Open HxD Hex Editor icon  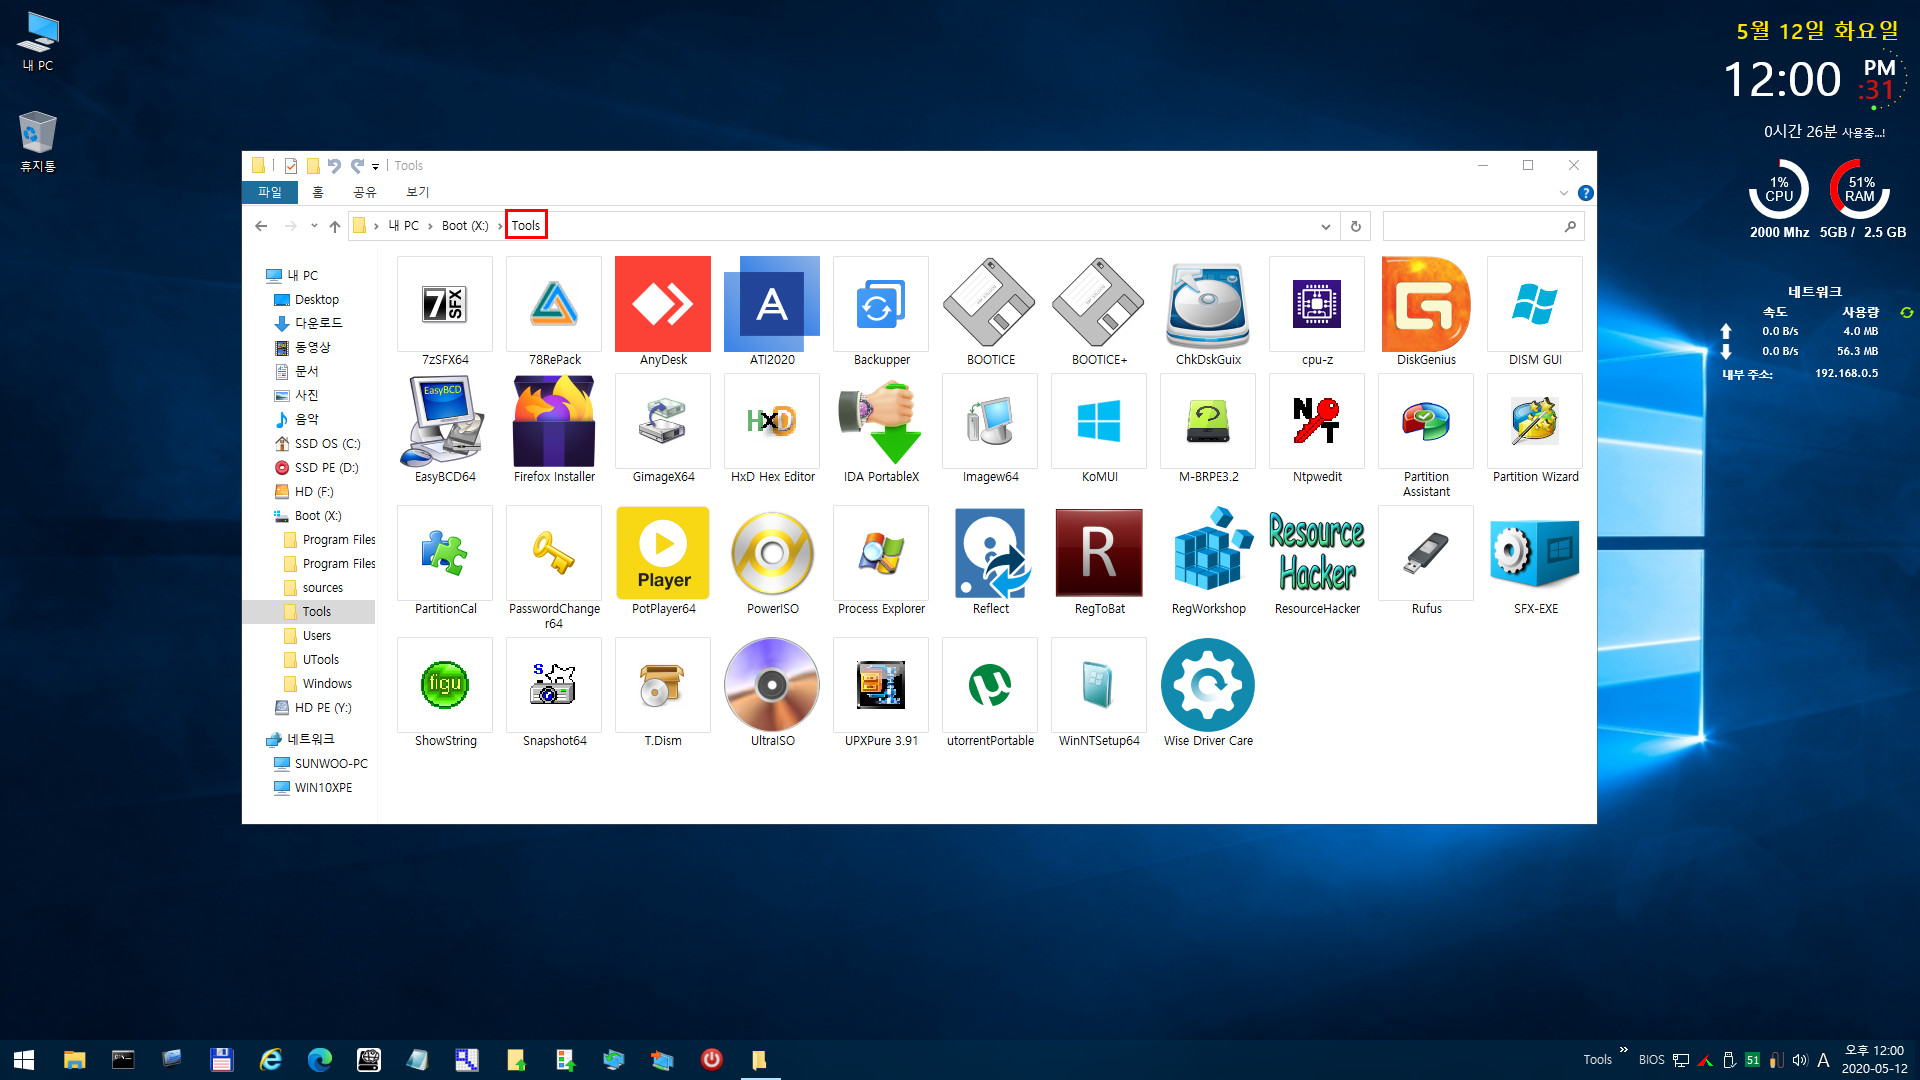pos(772,421)
